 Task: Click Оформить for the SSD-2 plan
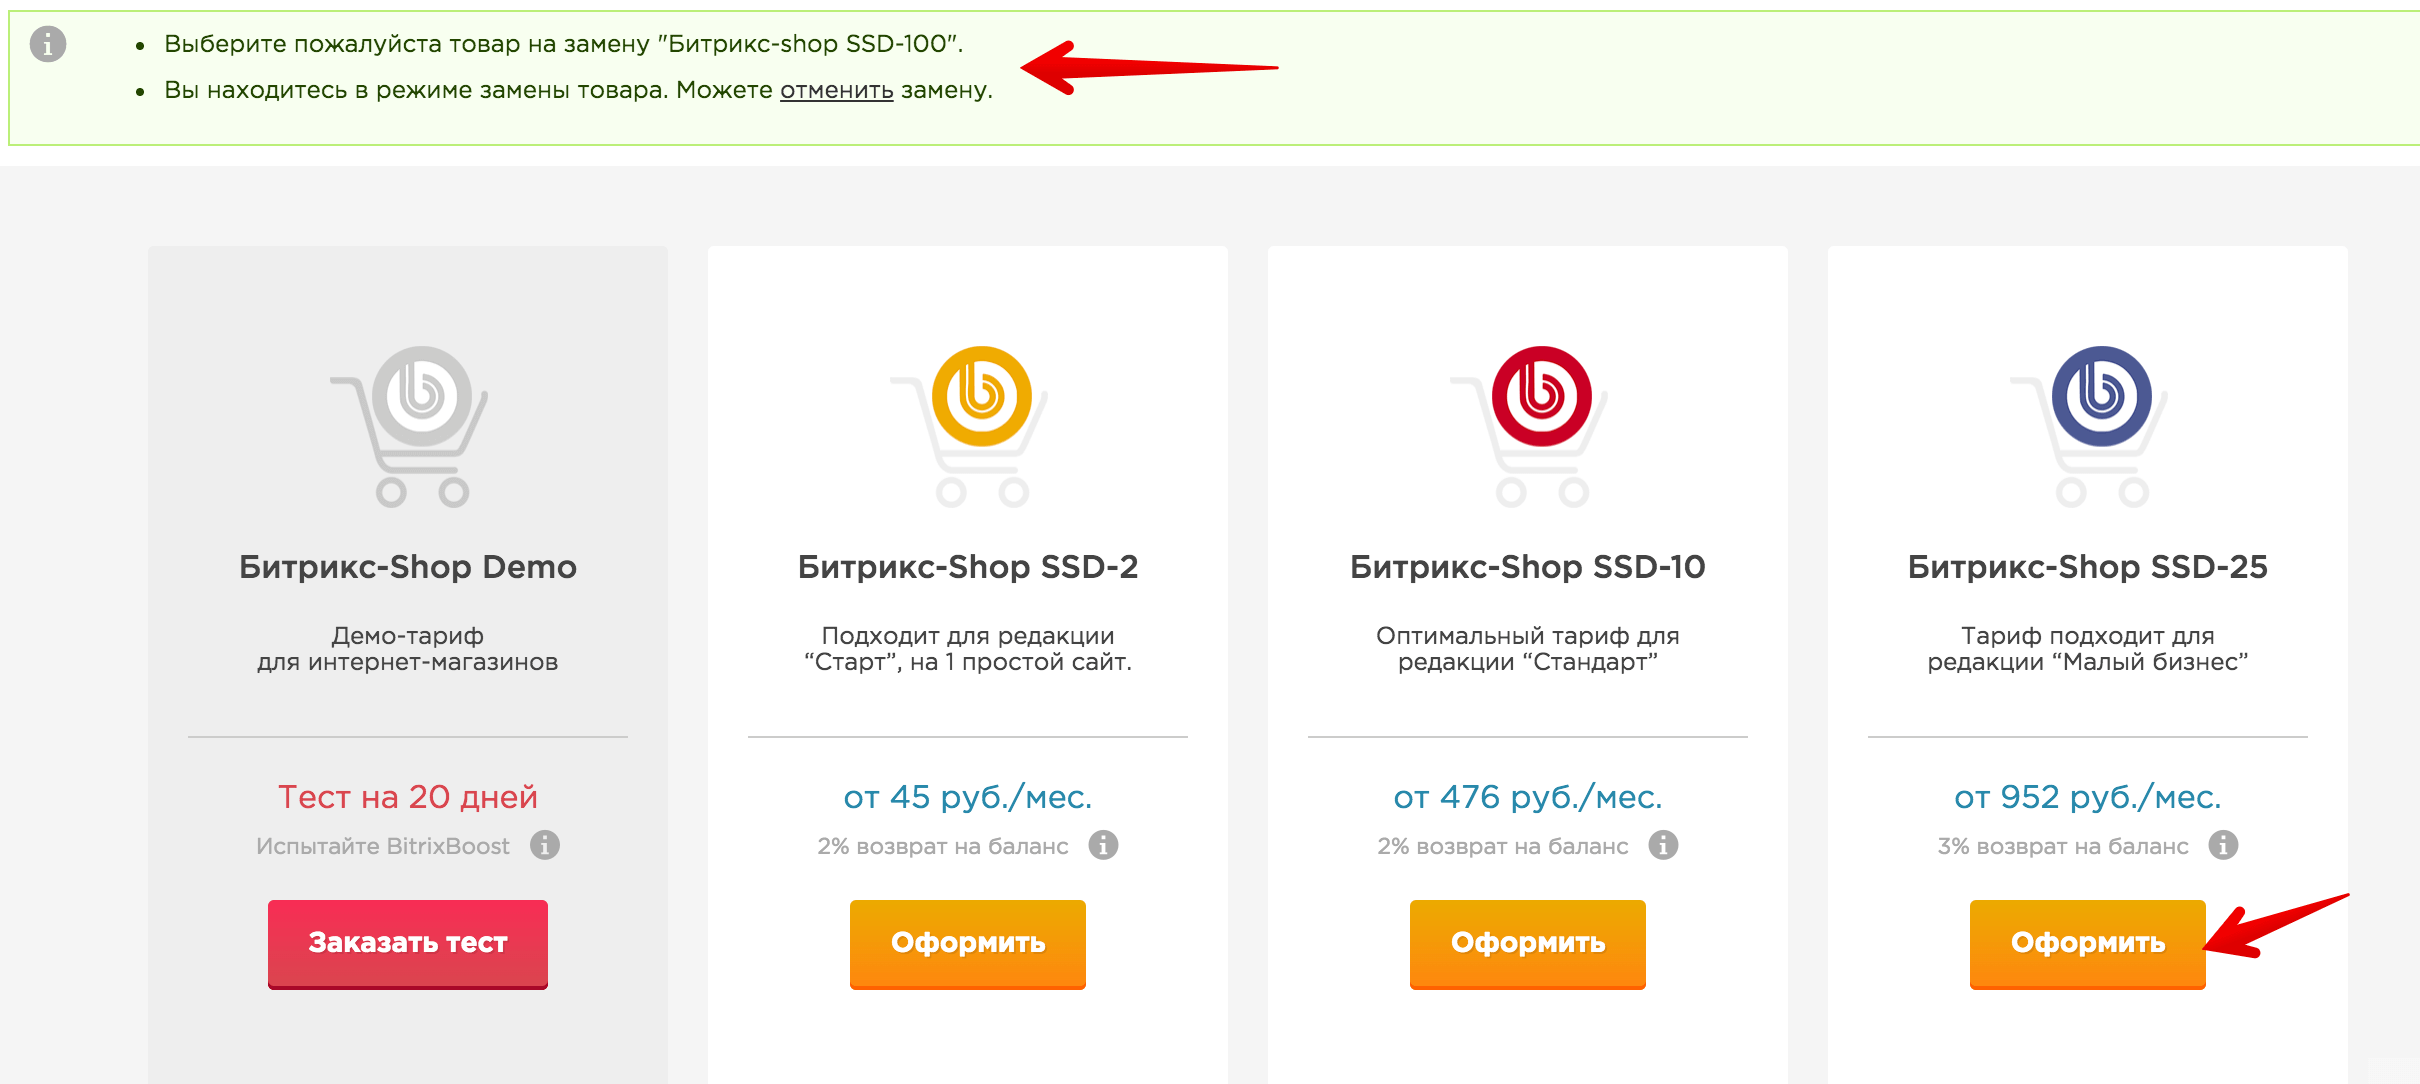click(968, 943)
